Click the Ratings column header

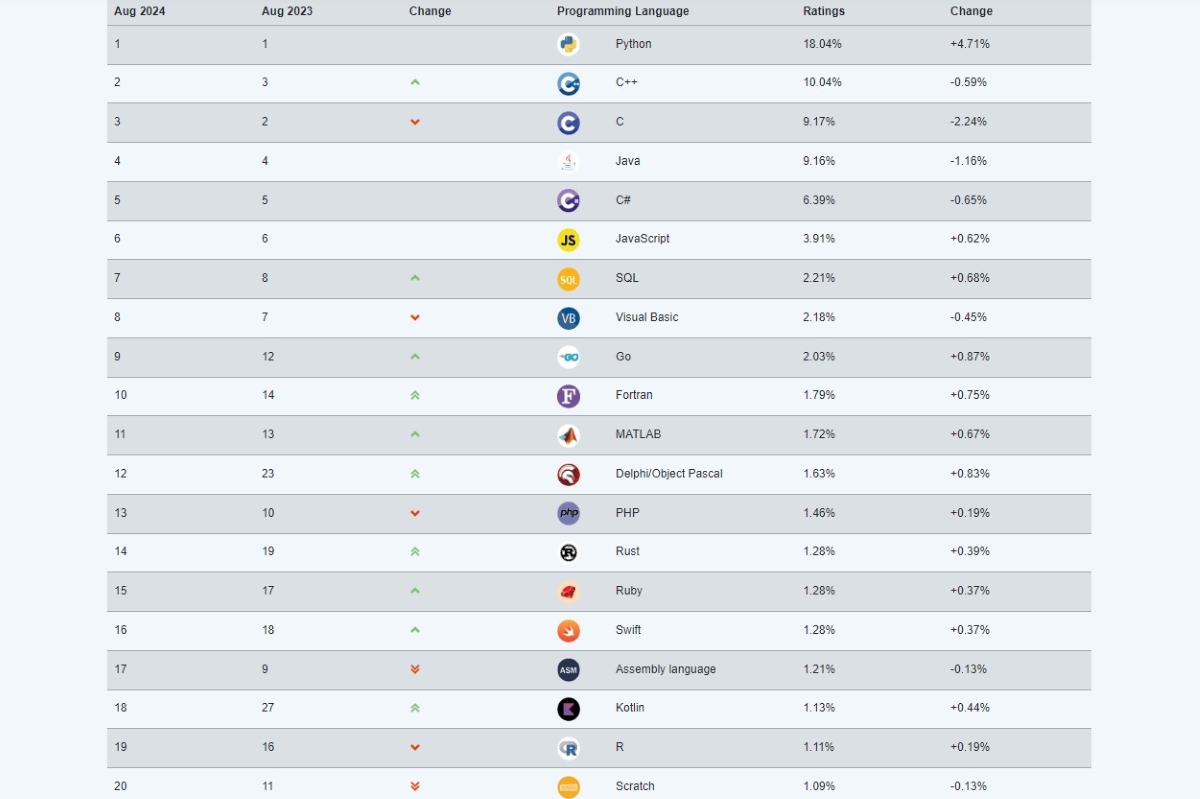tap(824, 11)
